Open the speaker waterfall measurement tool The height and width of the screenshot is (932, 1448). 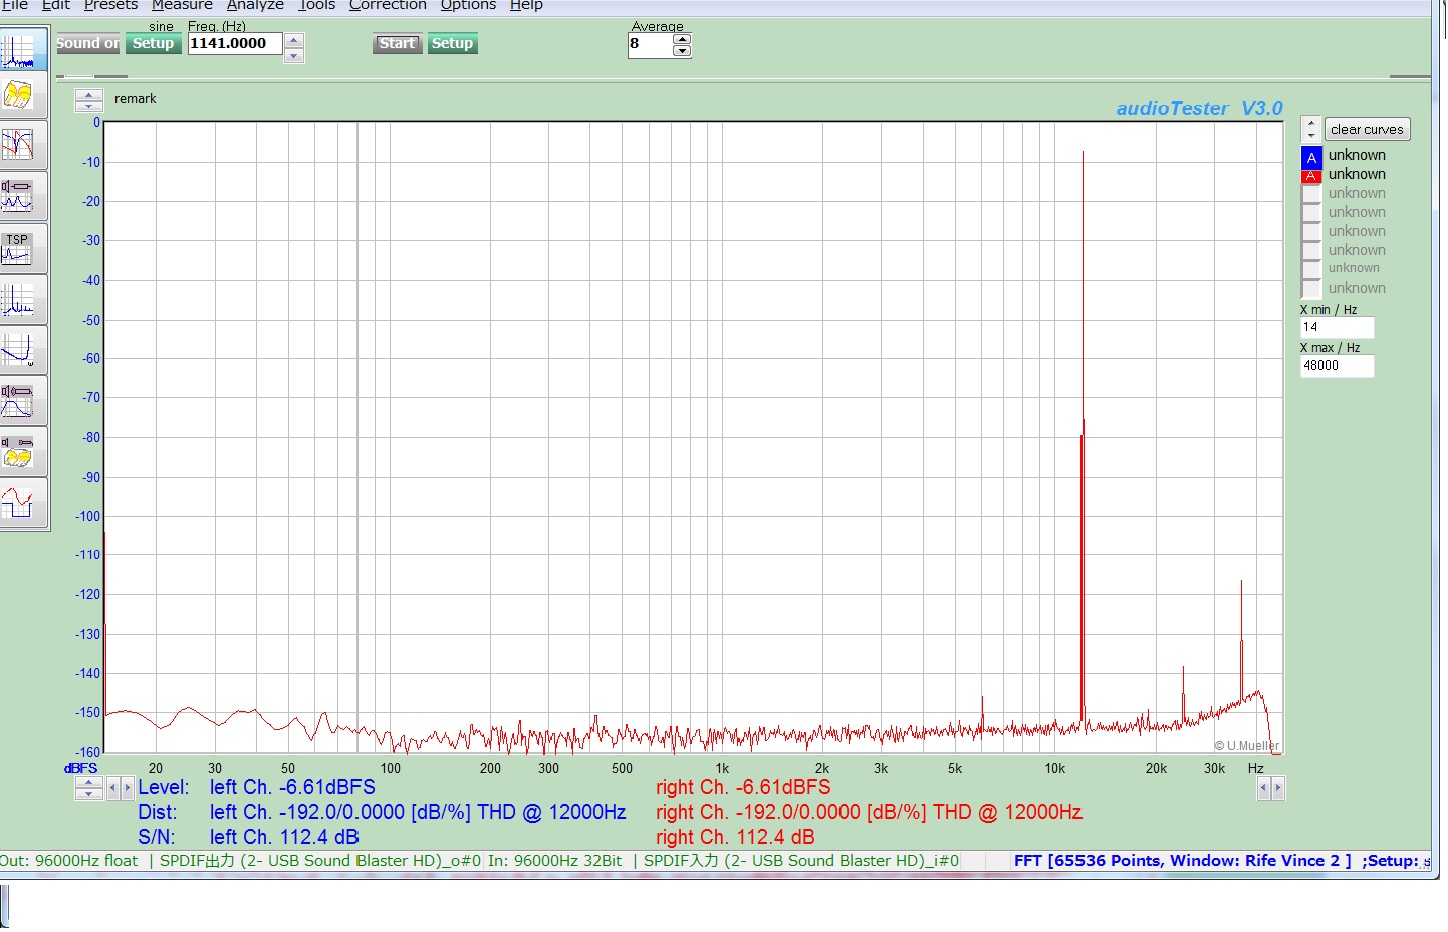(x=21, y=451)
